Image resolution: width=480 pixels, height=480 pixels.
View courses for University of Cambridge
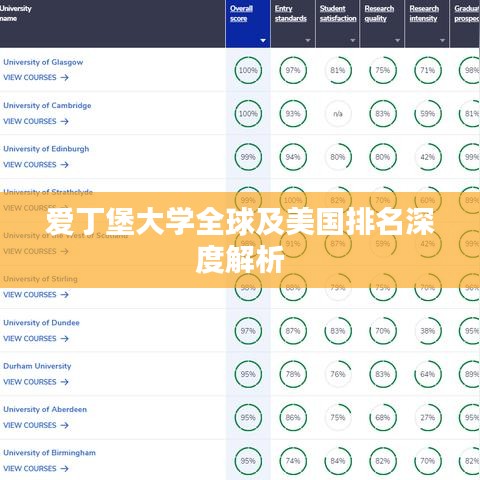pyautogui.click(x=36, y=121)
